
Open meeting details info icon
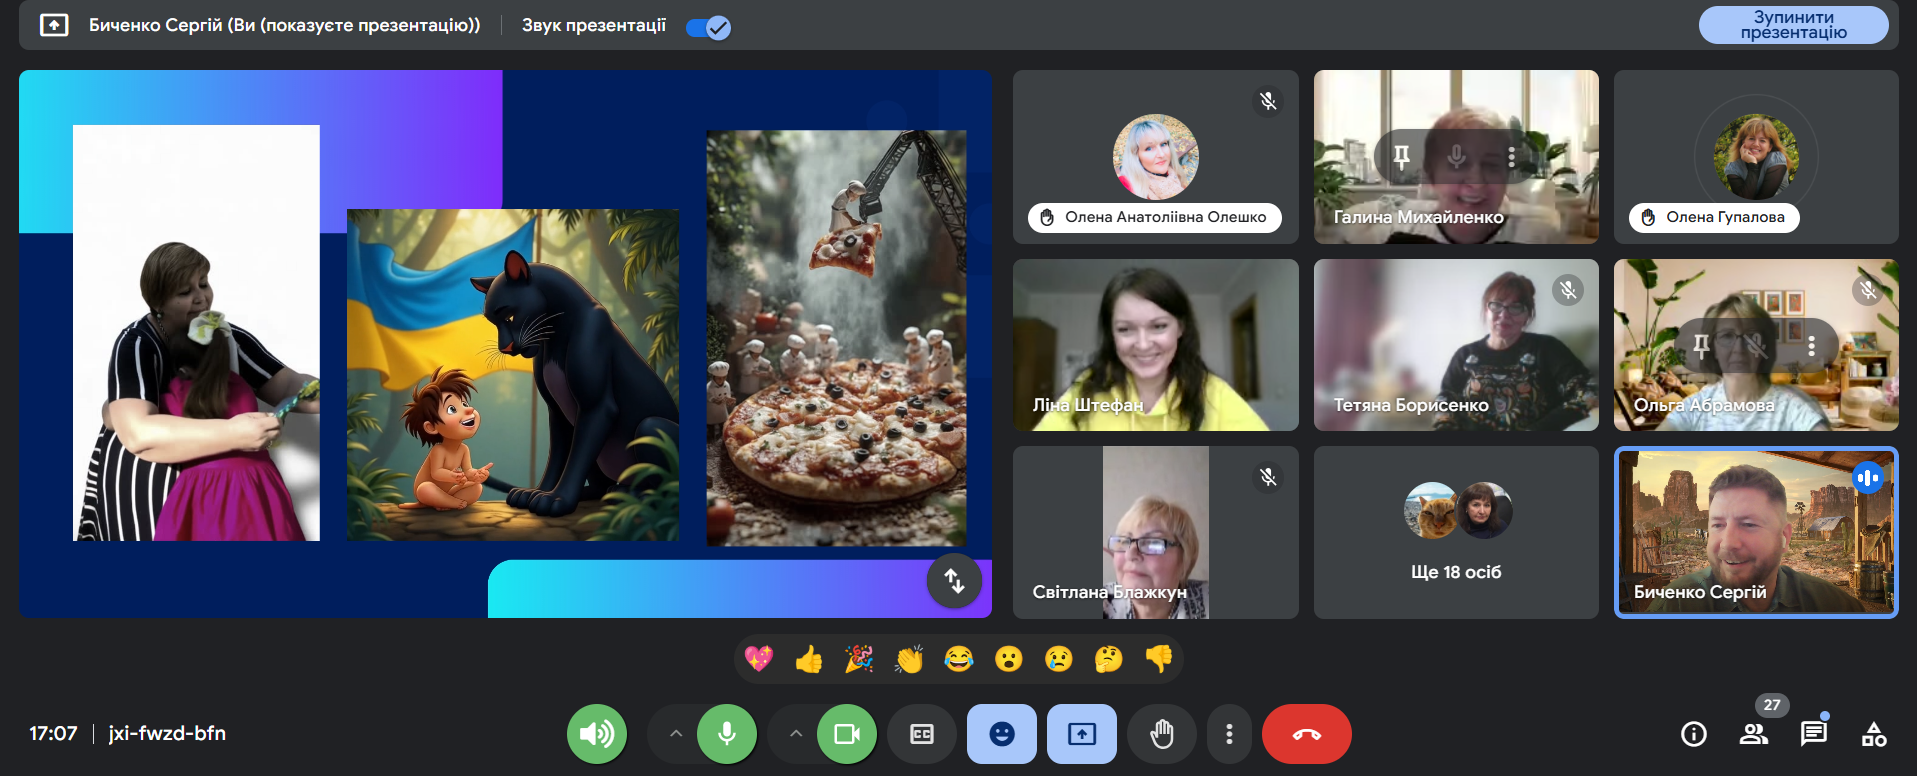(x=1693, y=734)
